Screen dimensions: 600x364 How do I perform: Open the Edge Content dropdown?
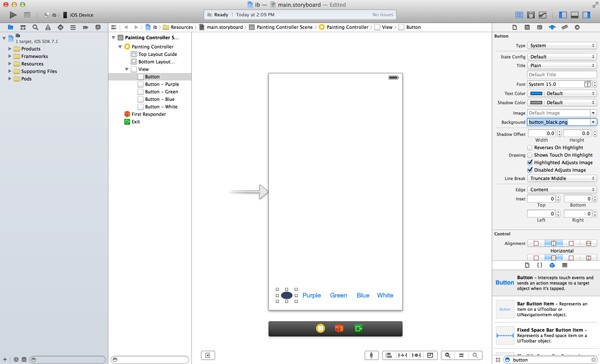[562, 189]
